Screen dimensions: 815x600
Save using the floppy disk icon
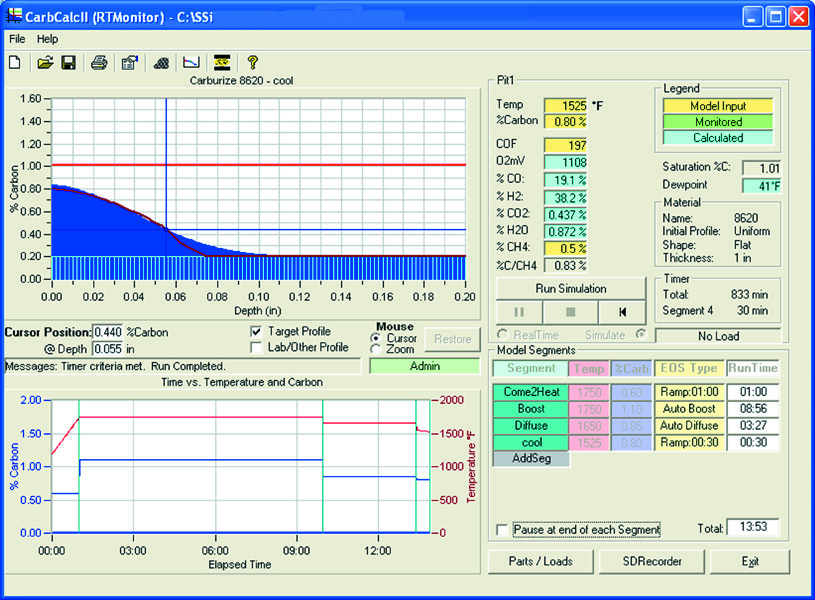coord(68,63)
